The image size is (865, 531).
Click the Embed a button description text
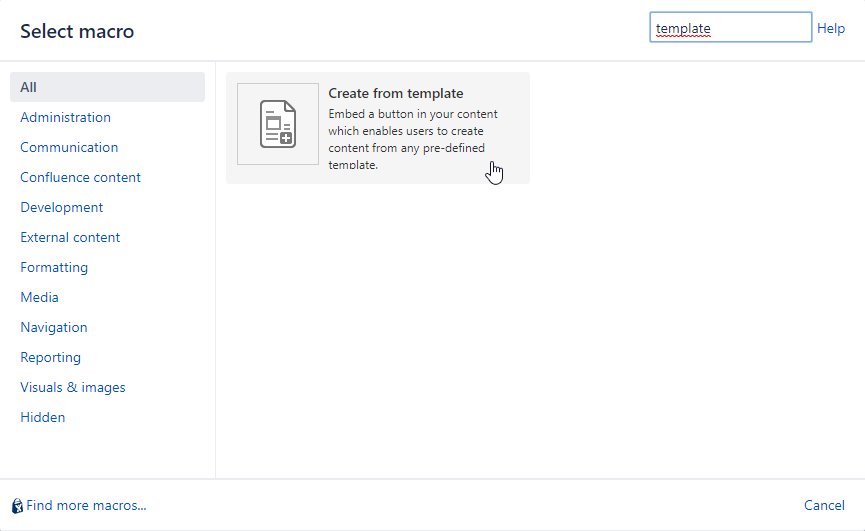[x=413, y=139]
